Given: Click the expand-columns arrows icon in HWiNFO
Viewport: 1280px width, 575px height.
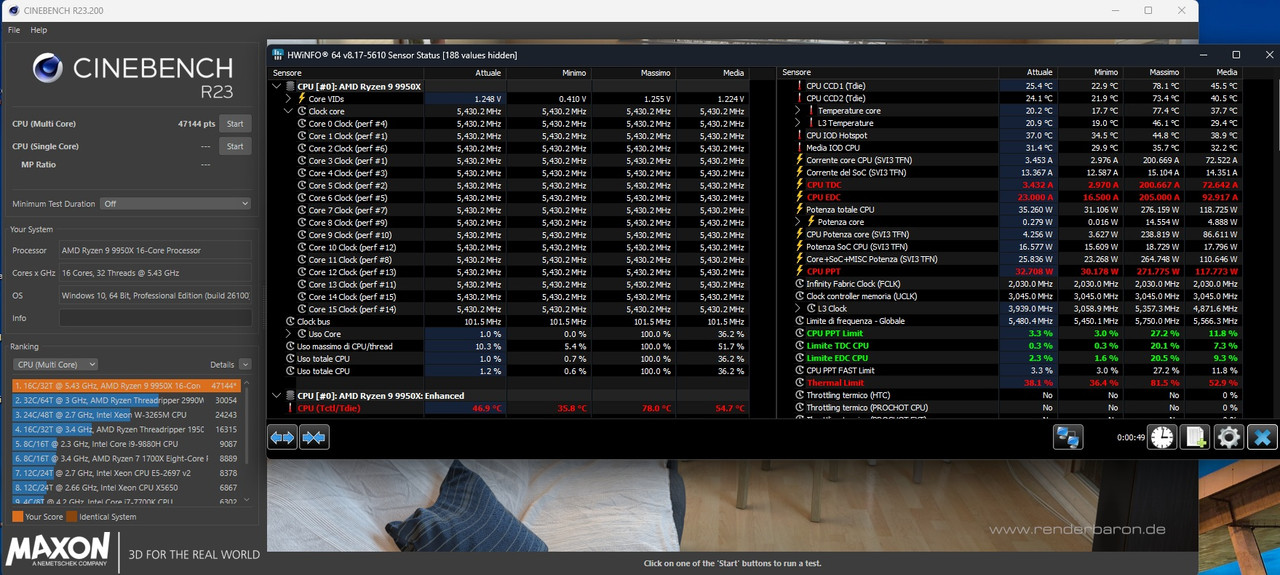Looking at the screenshot, I should click(x=282, y=437).
